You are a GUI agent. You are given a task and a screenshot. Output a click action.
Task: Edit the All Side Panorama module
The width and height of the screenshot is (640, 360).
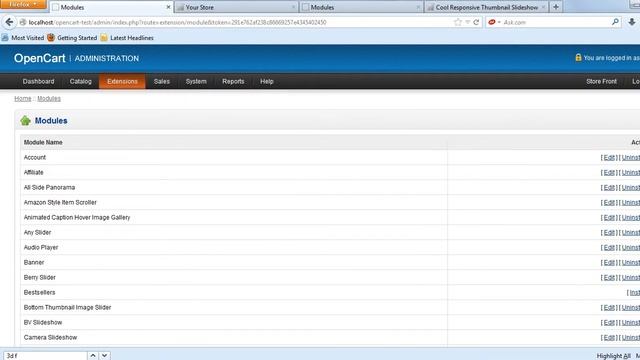click(x=609, y=188)
